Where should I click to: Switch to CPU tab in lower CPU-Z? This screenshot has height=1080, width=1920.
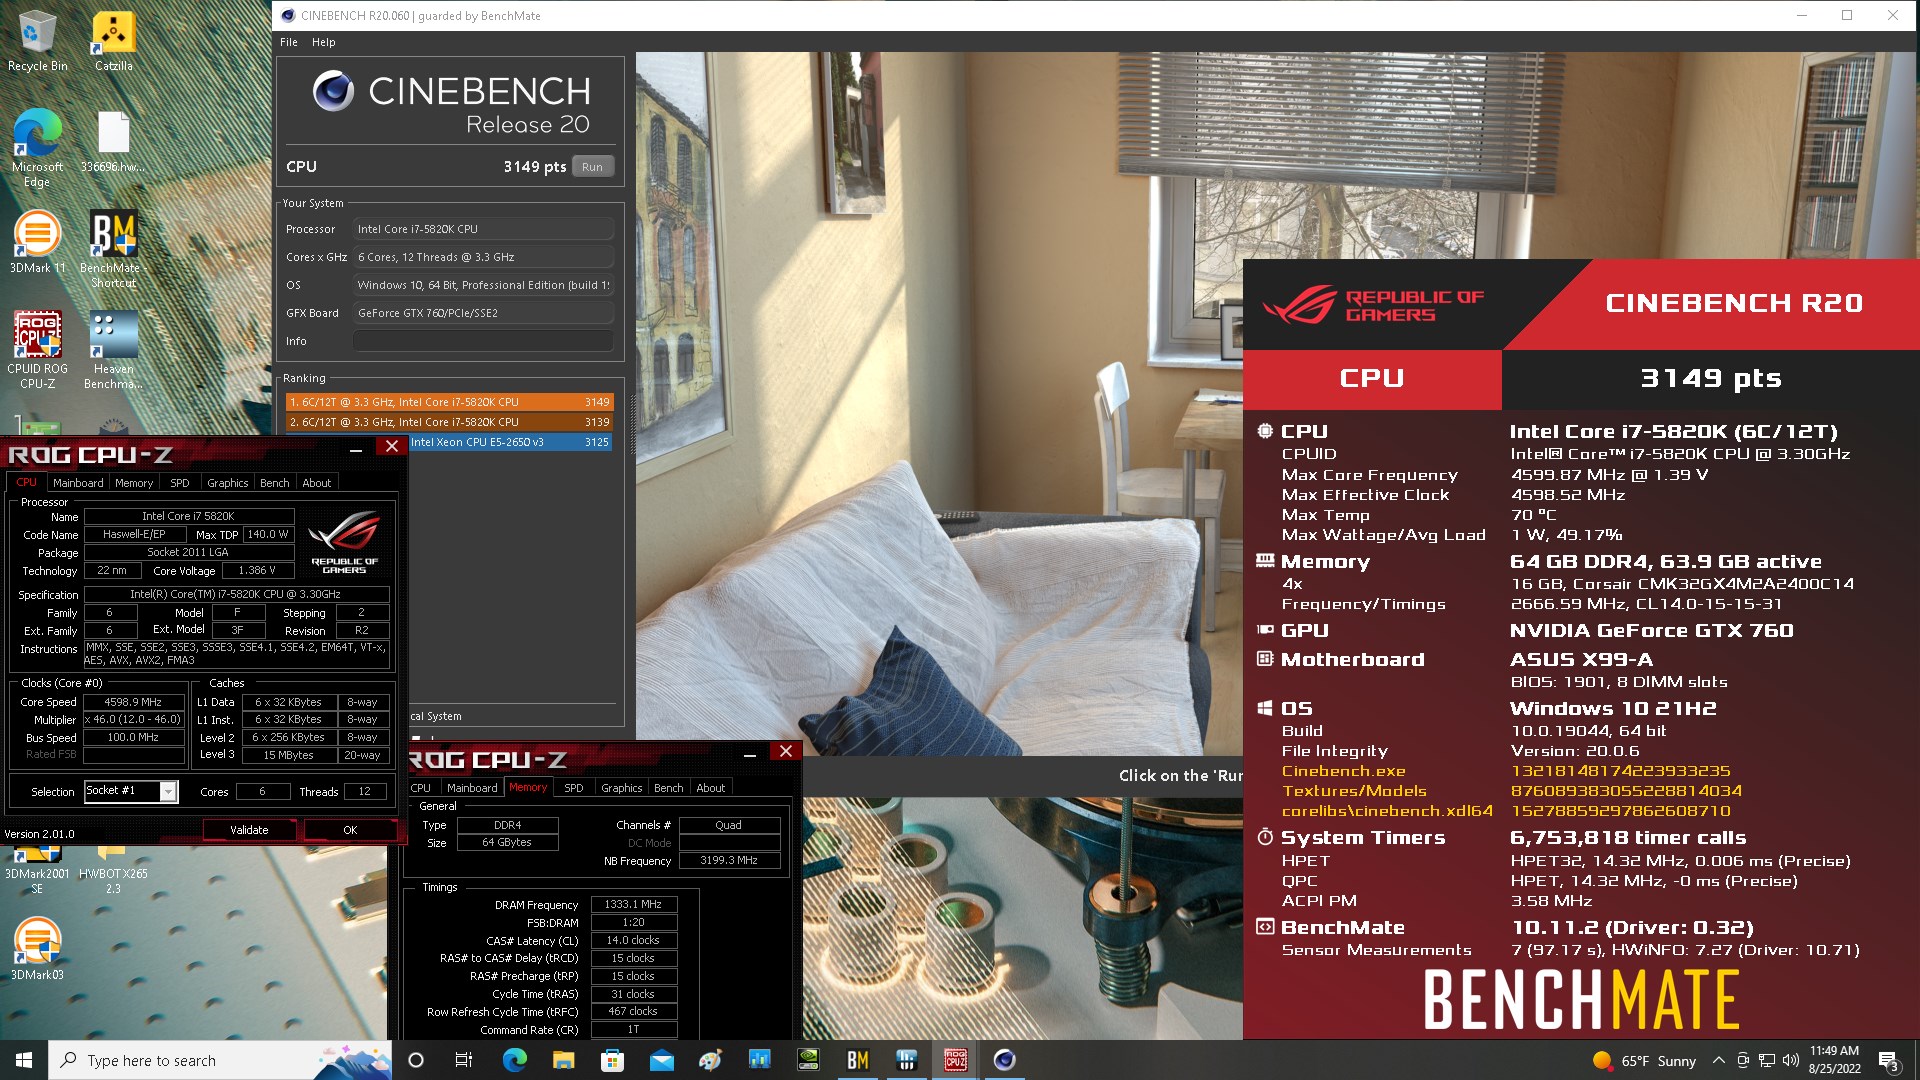(421, 788)
